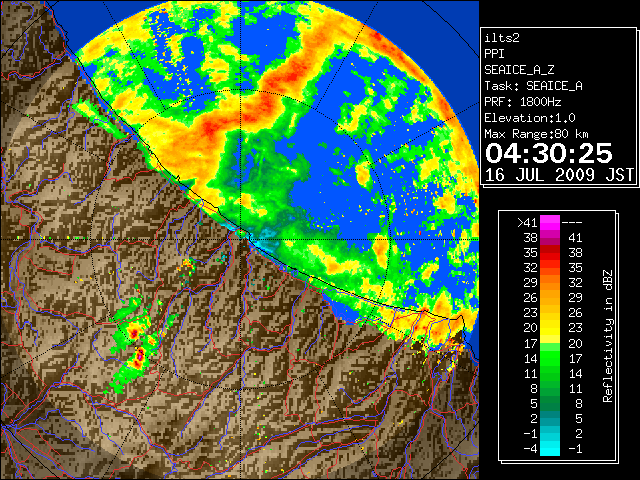
Task: Click the 'Max Range:80 km' text
Action: pyautogui.click(x=536, y=134)
